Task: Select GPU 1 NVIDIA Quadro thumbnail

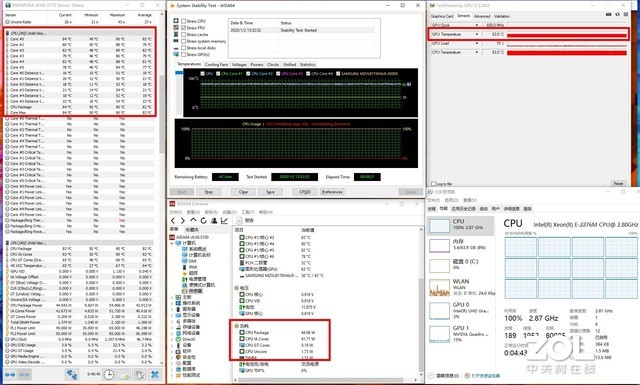Action: [x=440, y=334]
